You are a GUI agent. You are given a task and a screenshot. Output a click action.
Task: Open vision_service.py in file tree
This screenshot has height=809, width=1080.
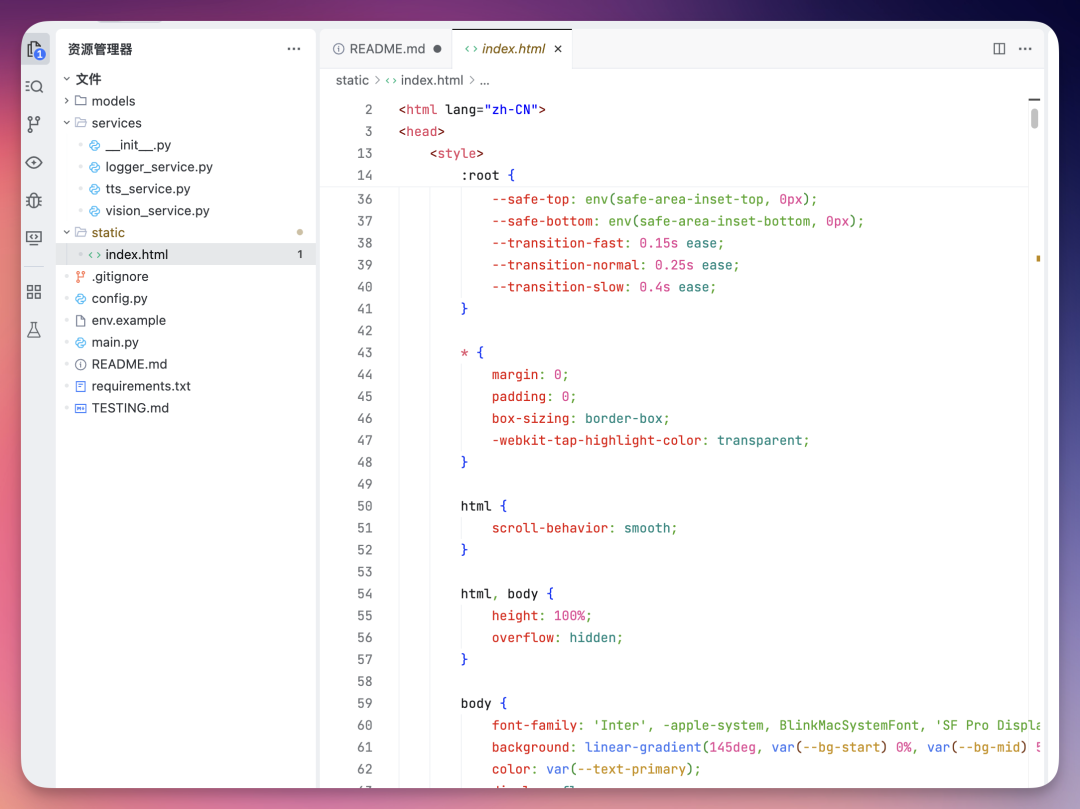tap(157, 211)
